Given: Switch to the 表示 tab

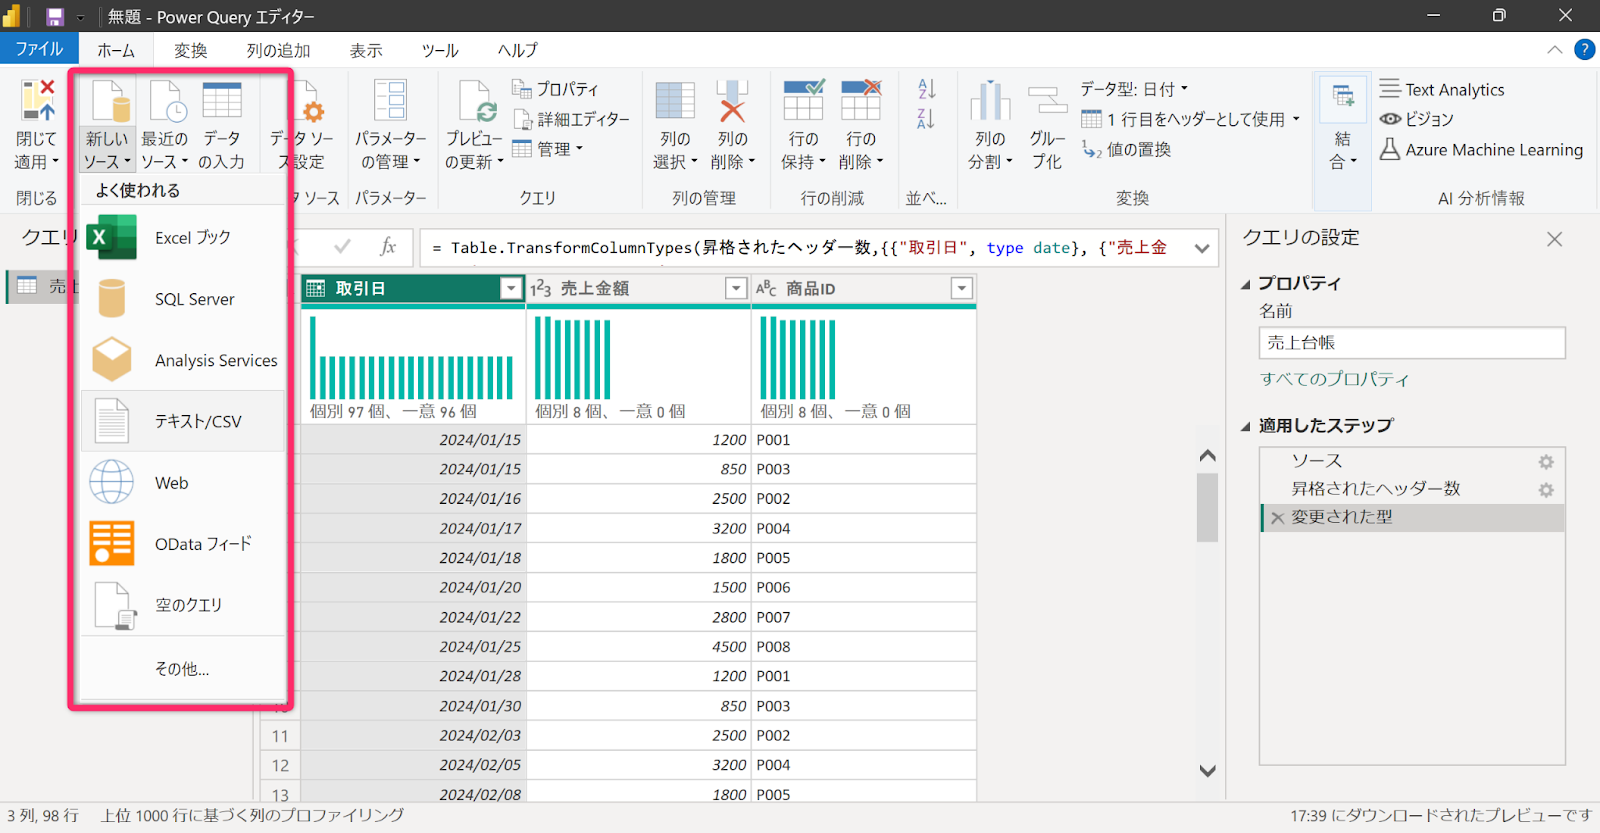Looking at the screenshot, I should [366, 50].
